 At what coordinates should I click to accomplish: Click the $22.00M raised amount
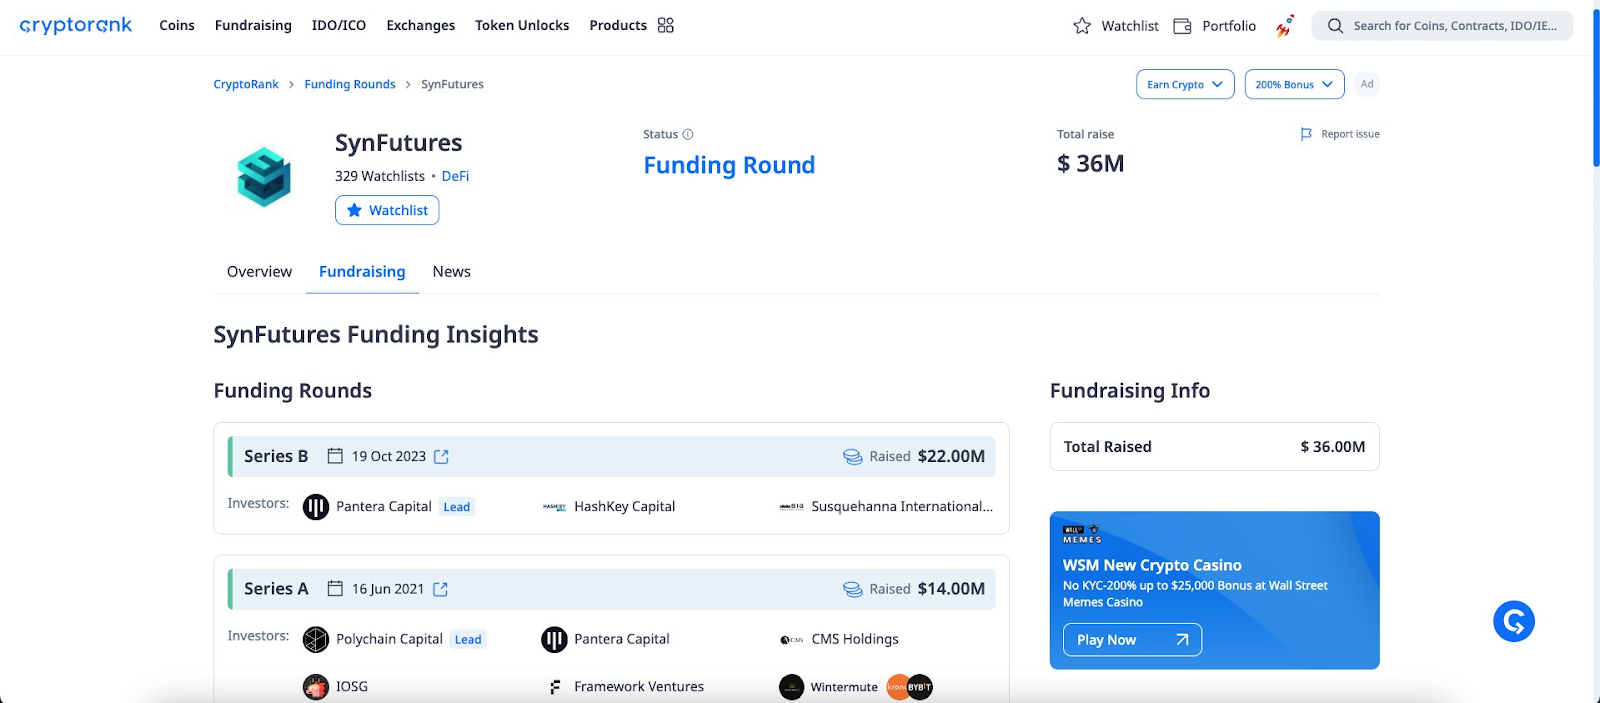[x=951, y=456]
